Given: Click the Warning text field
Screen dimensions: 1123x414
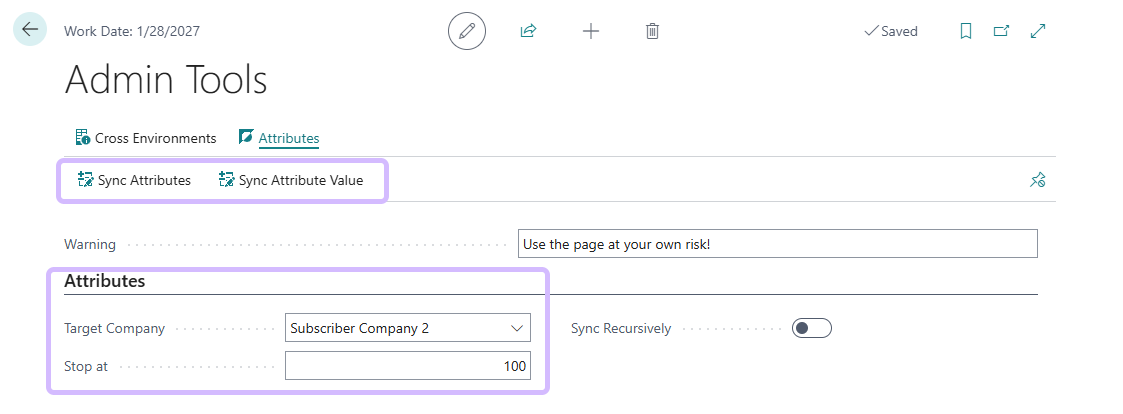Looking at the screenshot, I should (x=776, y=244).
